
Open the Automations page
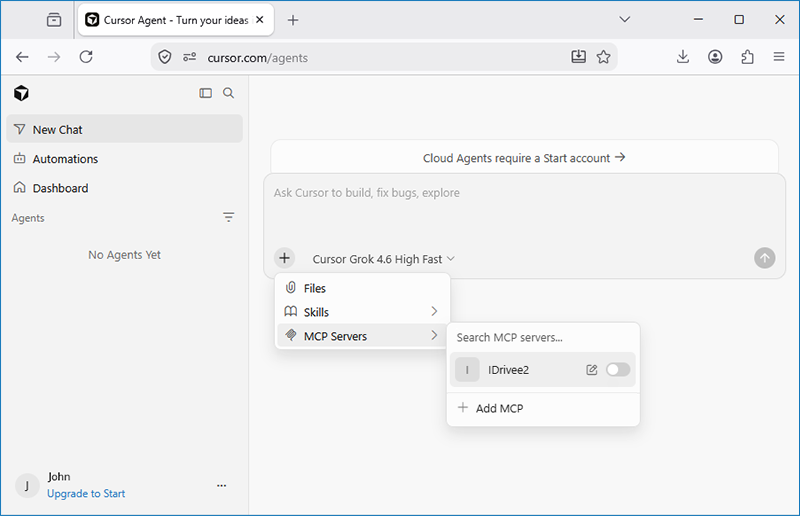click(124, 159)
